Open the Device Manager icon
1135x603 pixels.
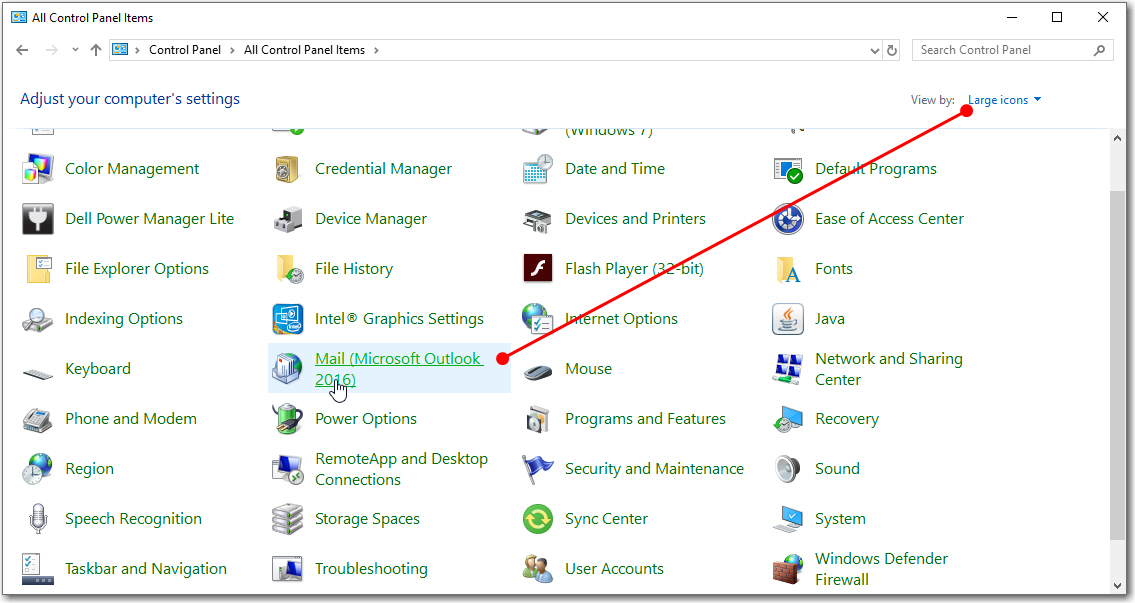point(369,218)
